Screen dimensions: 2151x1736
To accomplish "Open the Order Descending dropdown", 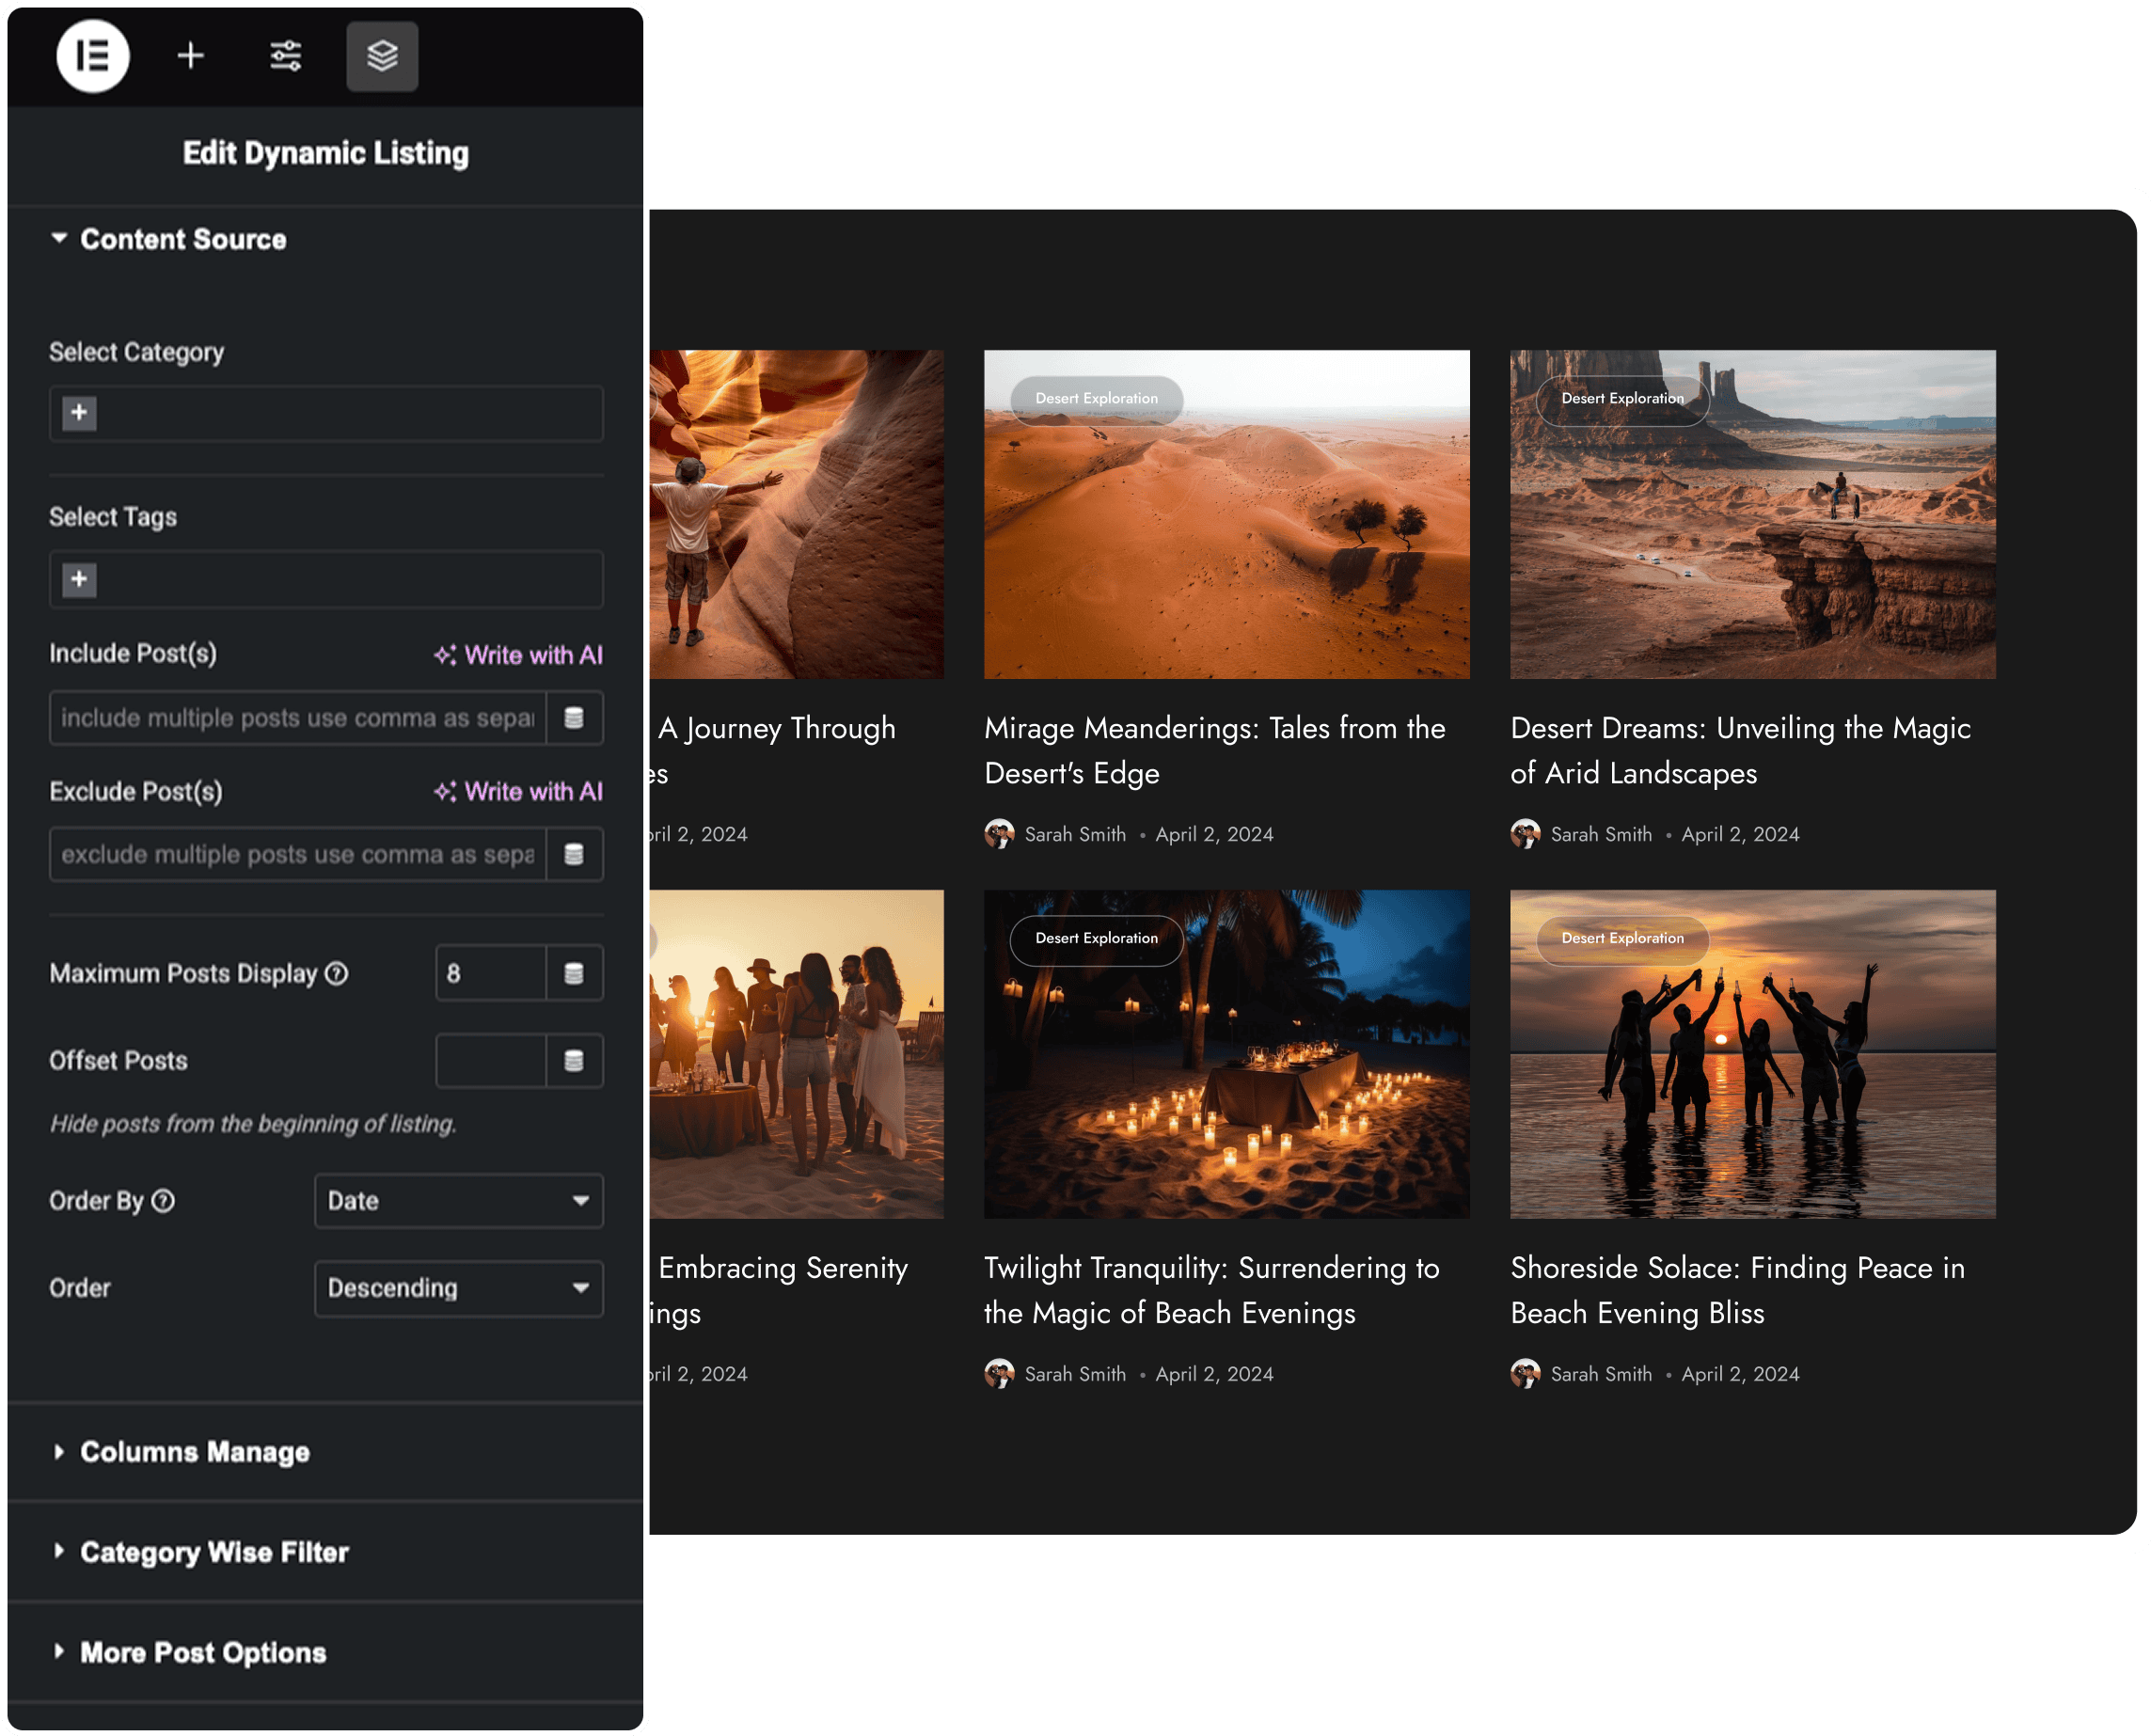I will tap(458, 1288).
